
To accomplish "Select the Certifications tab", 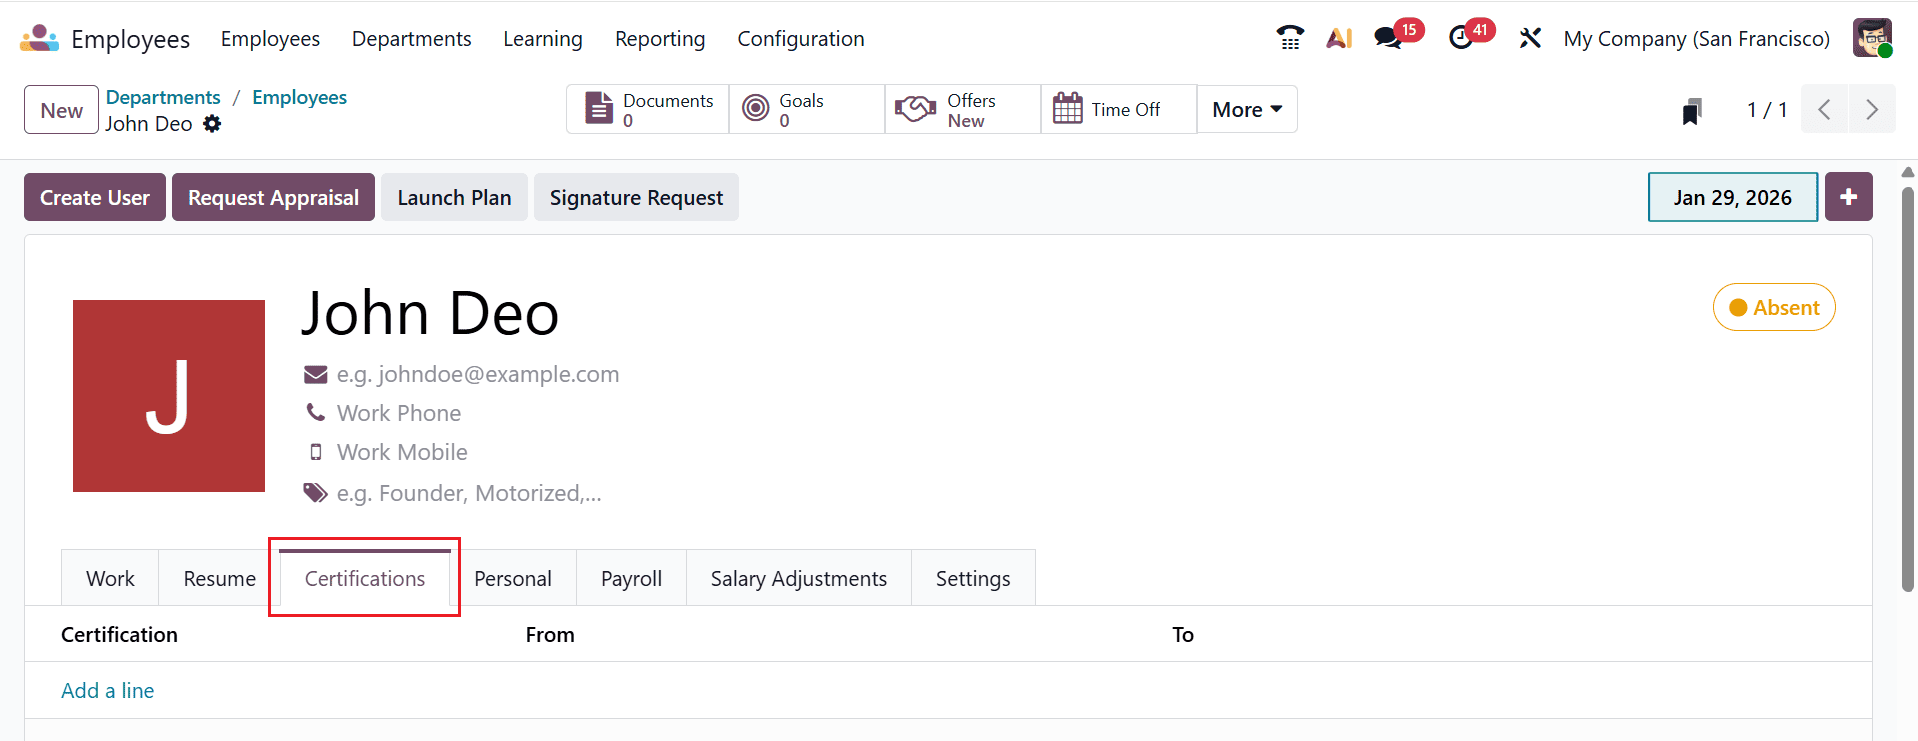I will tap(365, 578).
